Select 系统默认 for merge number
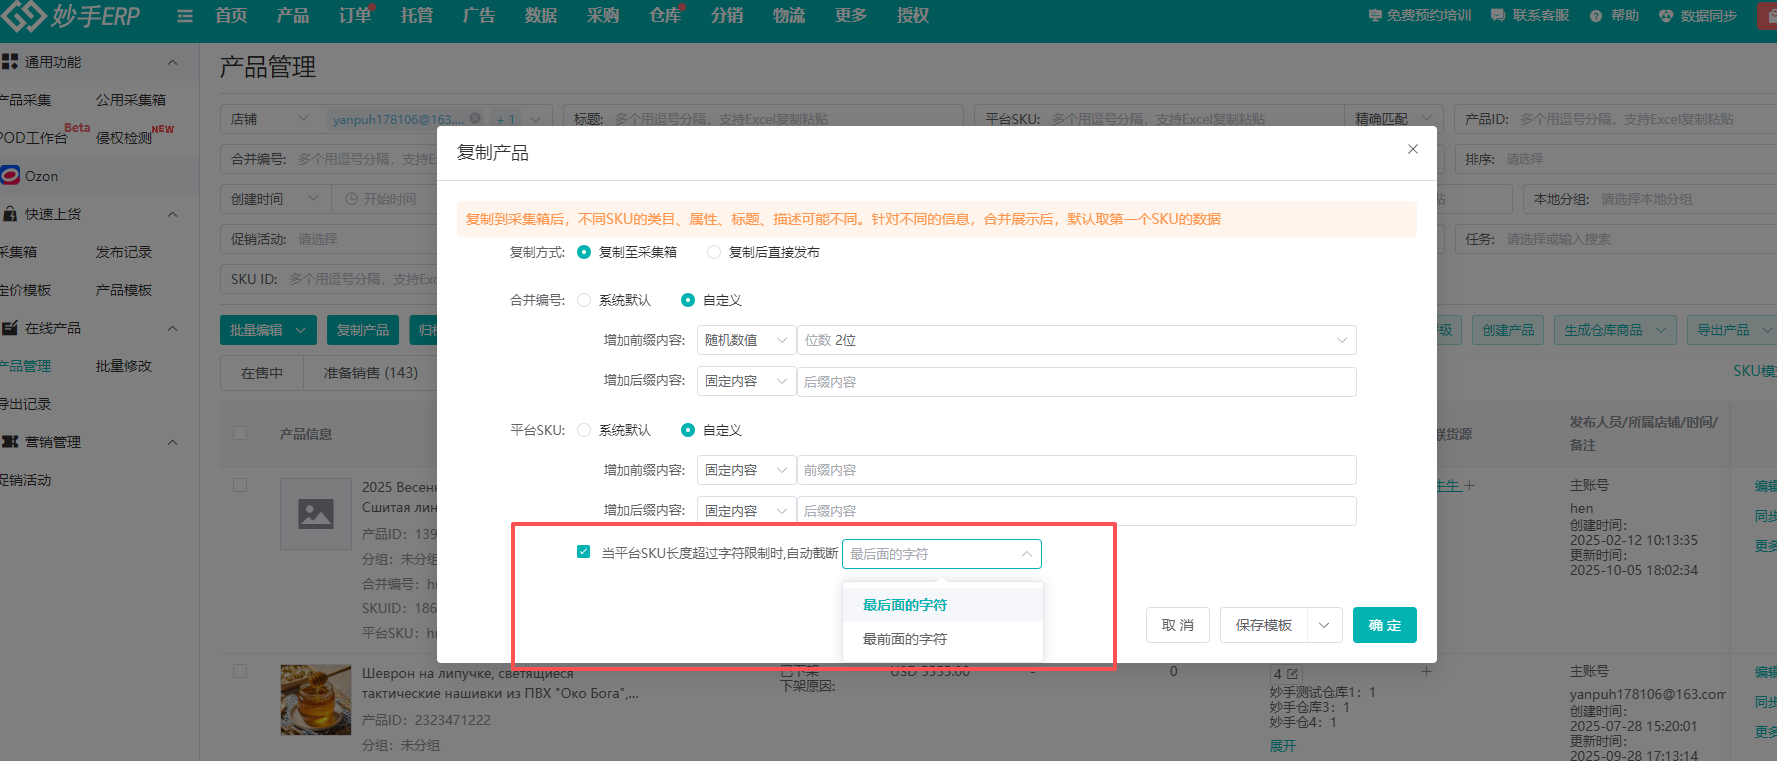This screenshot has height=761, width=1777. (584, 300)
